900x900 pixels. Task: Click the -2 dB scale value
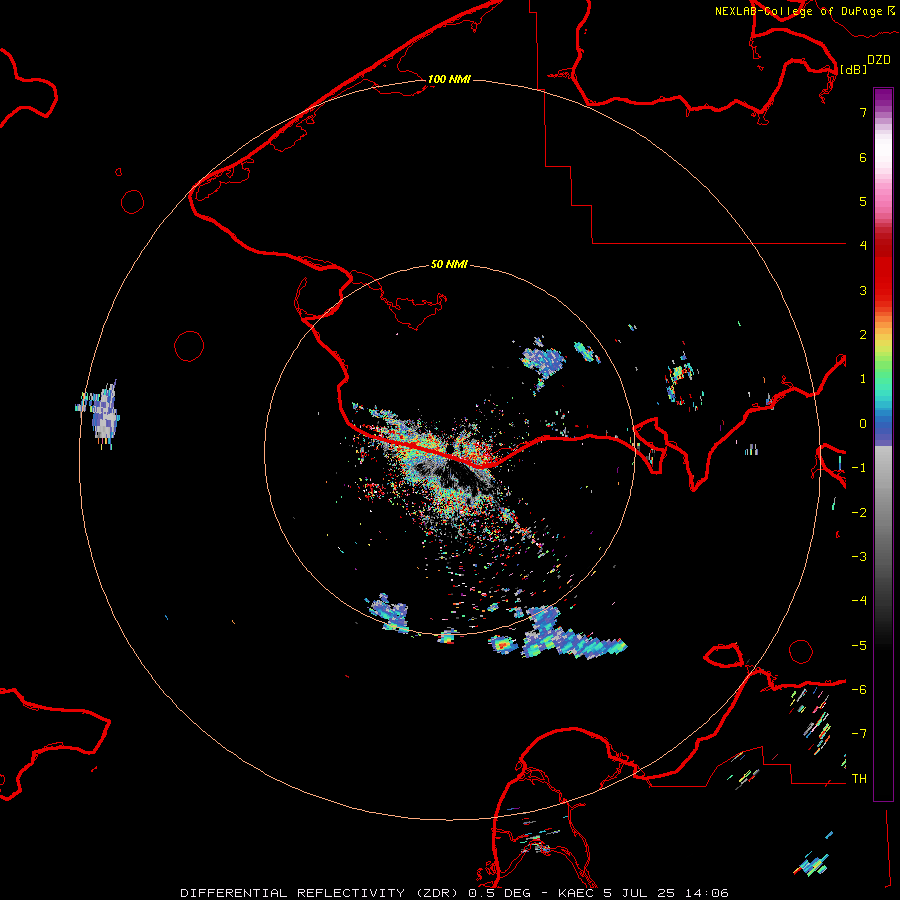pos(859,513)
